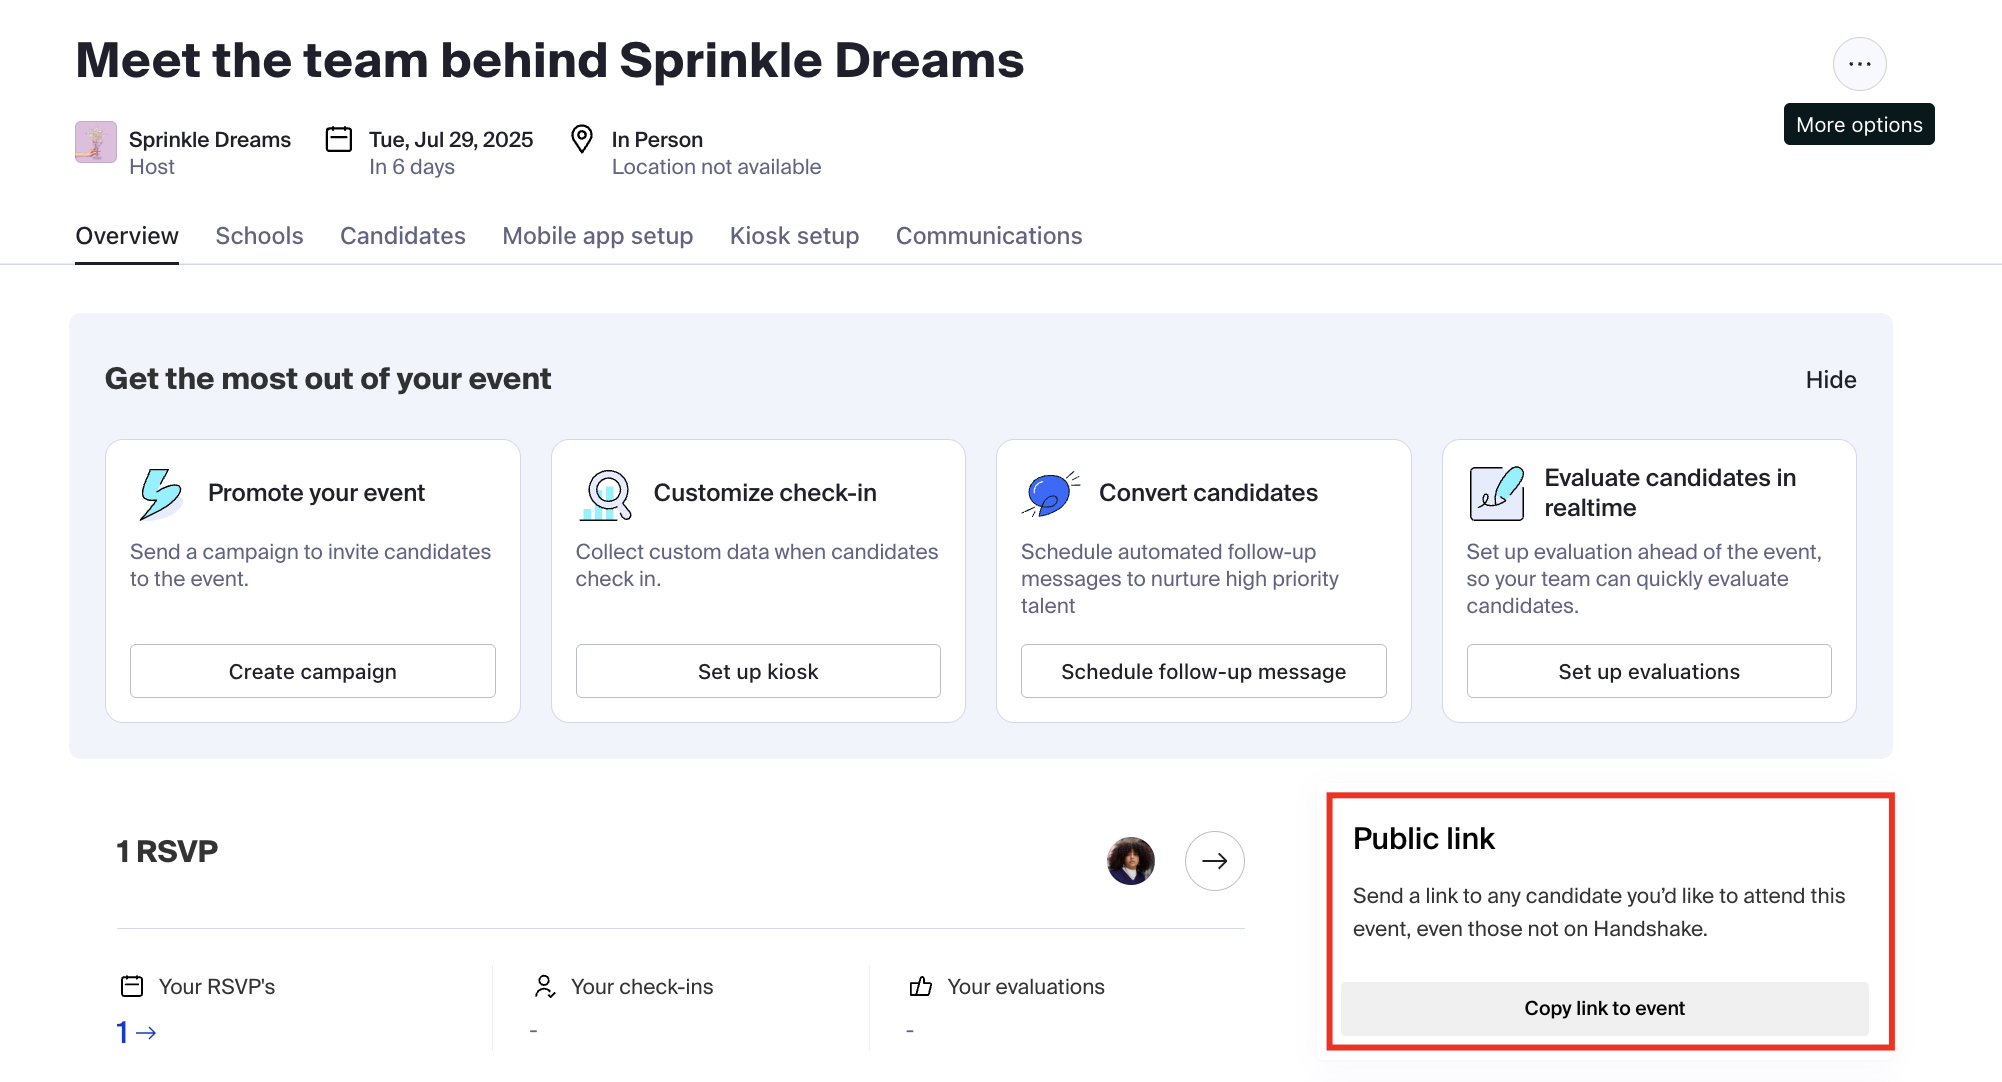
Task: Click the person icon beside Your check-ins
Action: pos(544,986)
